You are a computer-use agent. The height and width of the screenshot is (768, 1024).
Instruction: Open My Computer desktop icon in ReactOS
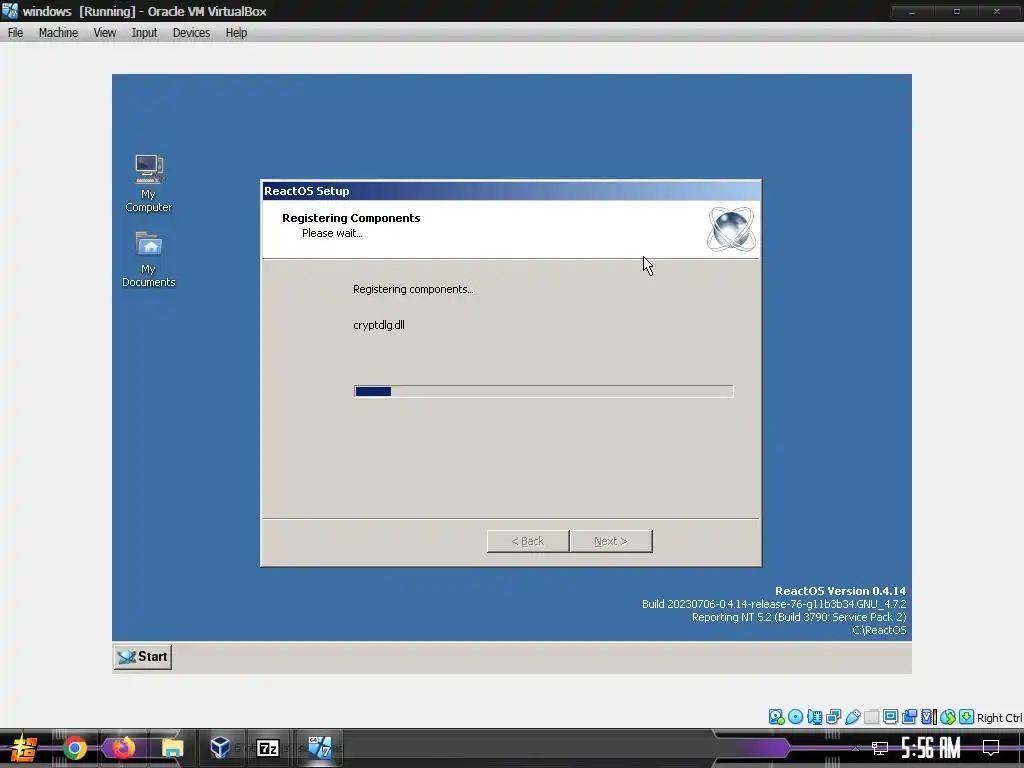click(149, 183)
